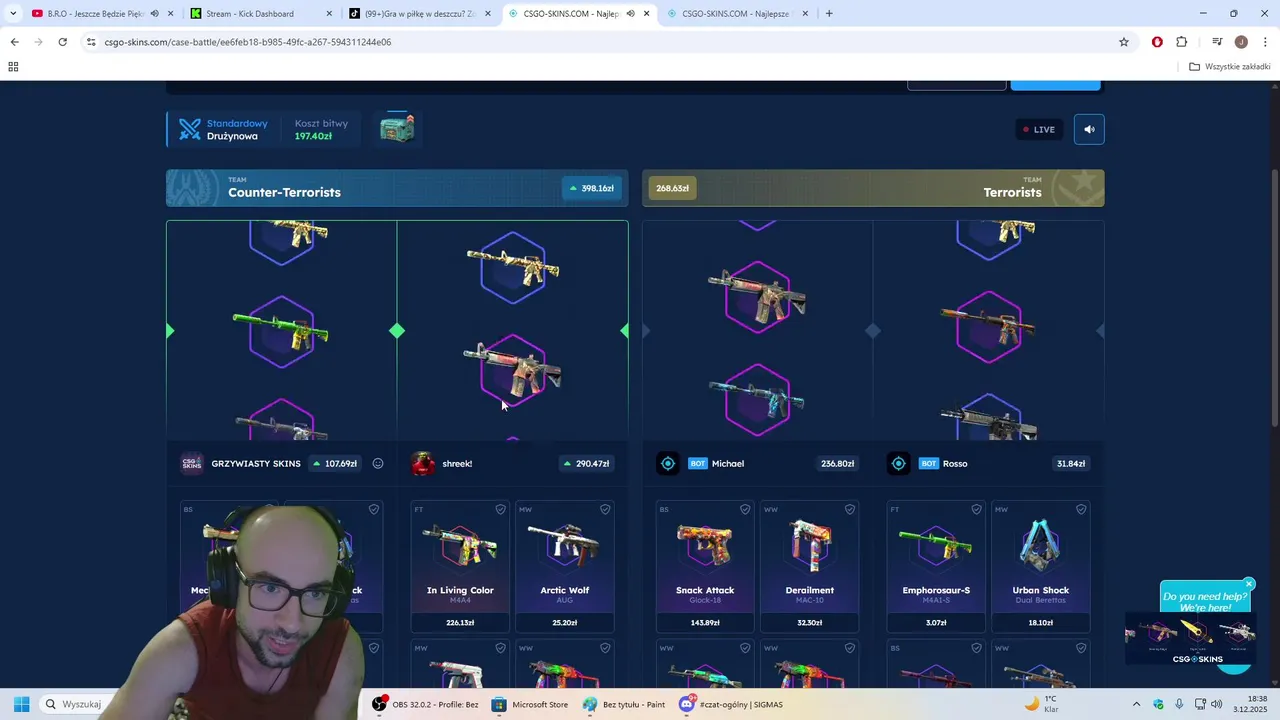The width and height of the screenshot is (1280, 720).
Task: Click the crossed swords Standardowy icon
Action: click(190, 129)
